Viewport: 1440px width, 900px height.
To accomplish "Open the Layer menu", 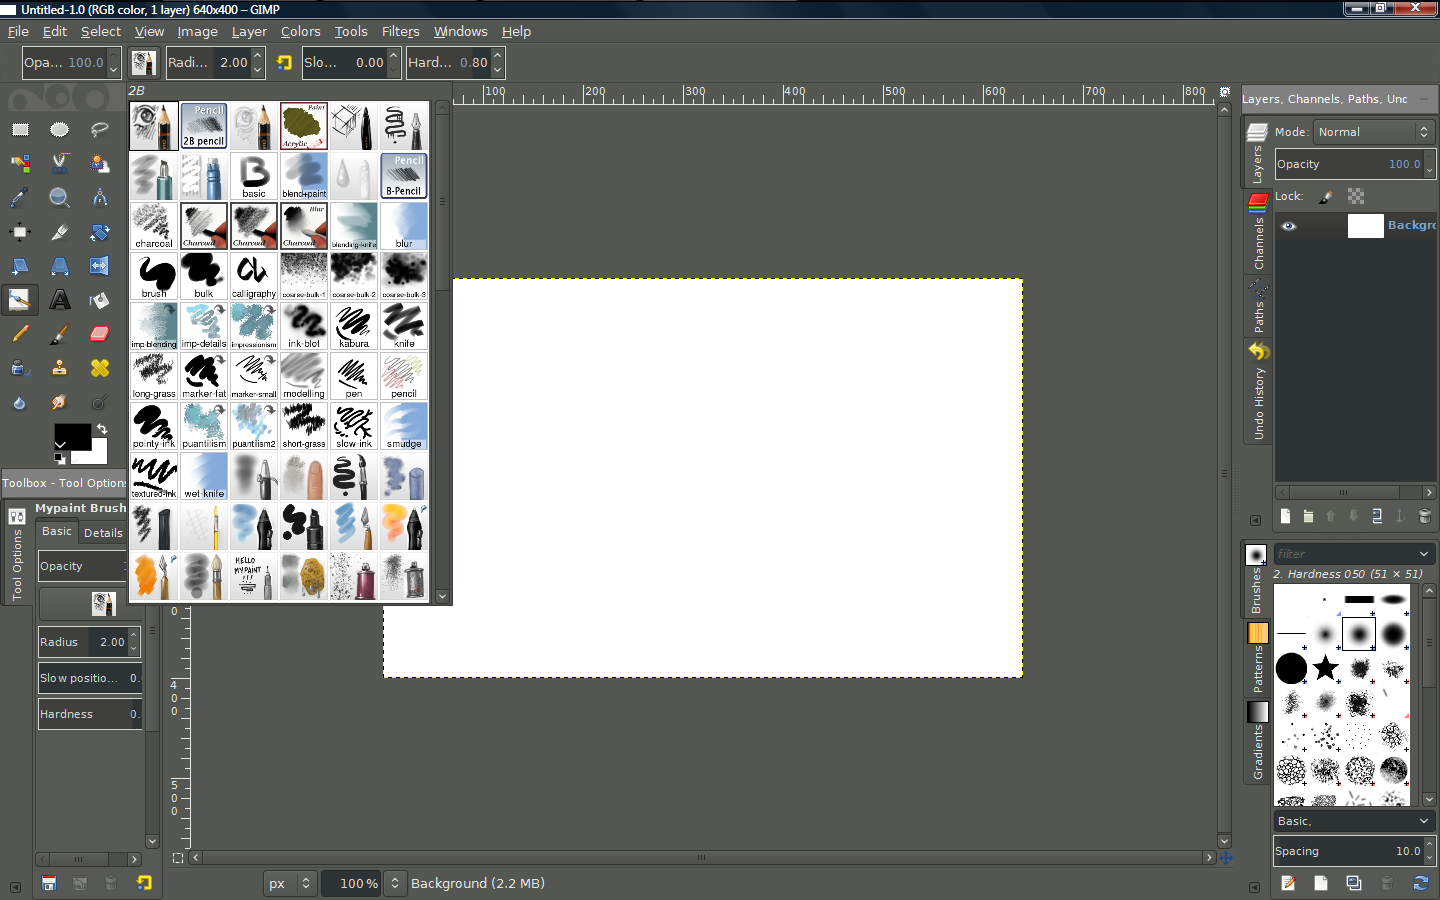I will click(249, 32).
